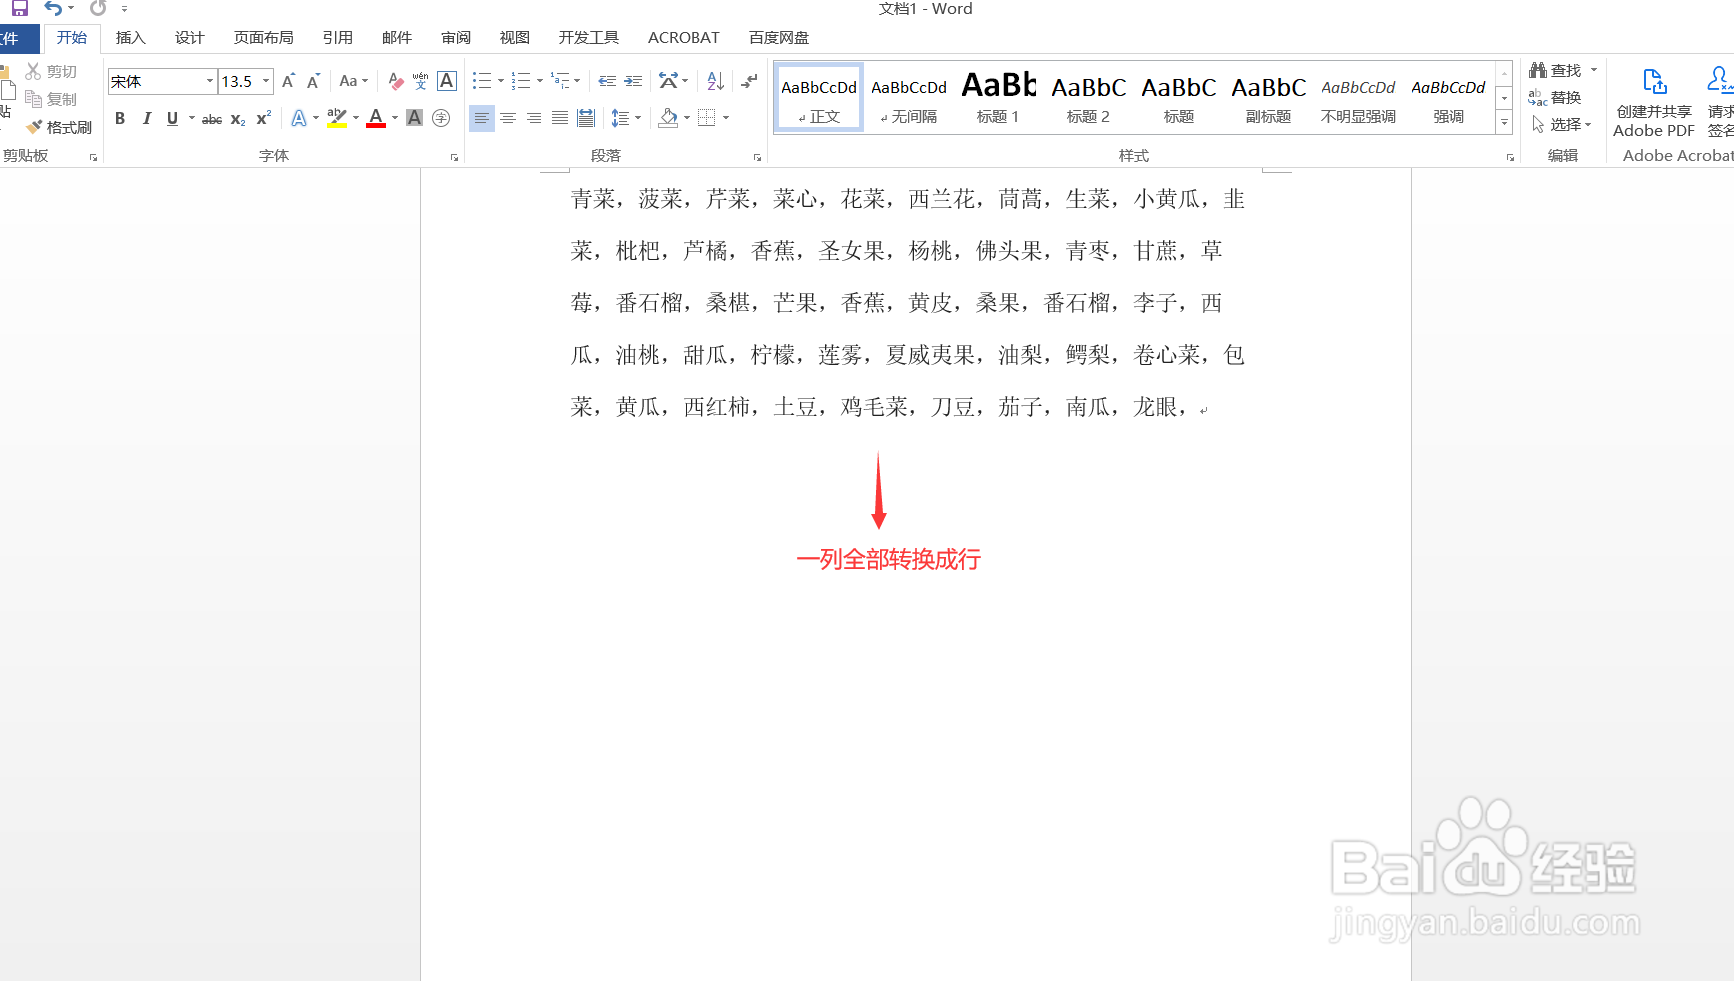Switch to the 审阅 ribbon tab
Image resolution: width=1734 pixels, height=981 pixels.
[455, 38]
